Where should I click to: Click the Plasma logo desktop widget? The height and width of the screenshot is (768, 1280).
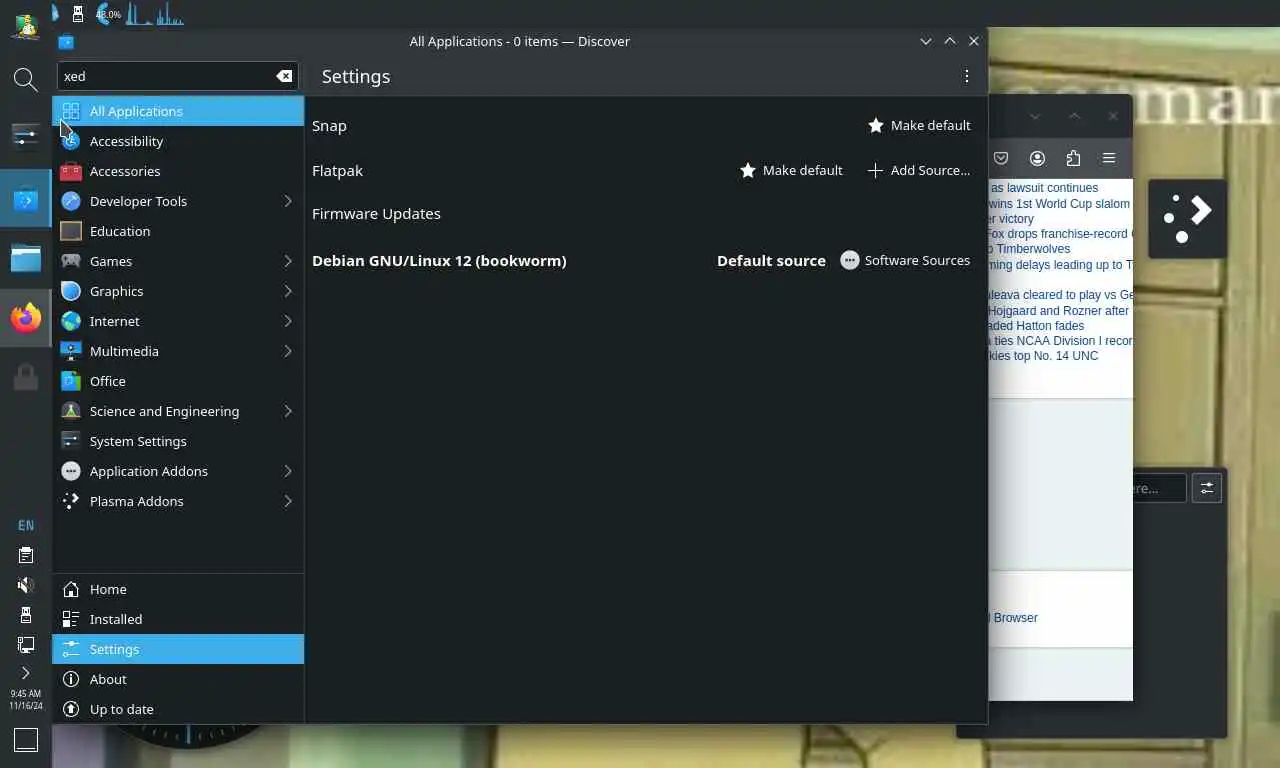point(1187,219)
